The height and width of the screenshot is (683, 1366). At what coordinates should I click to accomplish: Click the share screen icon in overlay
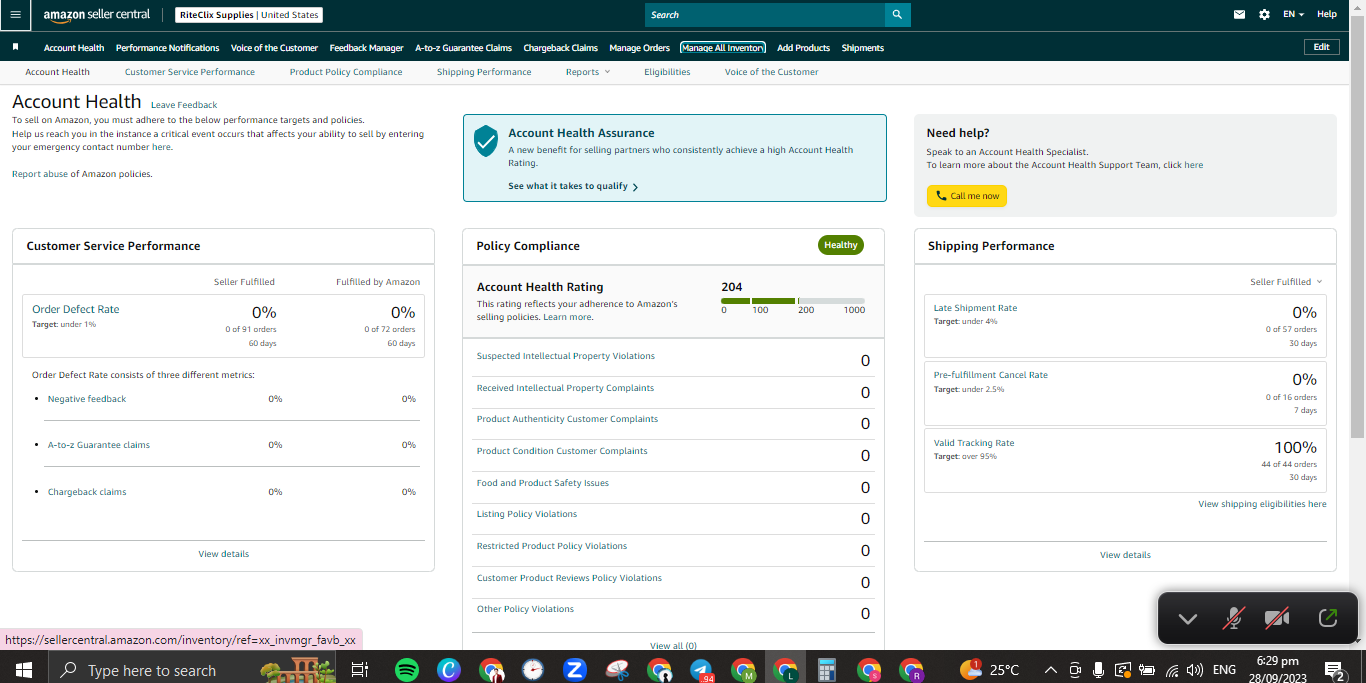pyautogui.click(x=1328, y=618)
